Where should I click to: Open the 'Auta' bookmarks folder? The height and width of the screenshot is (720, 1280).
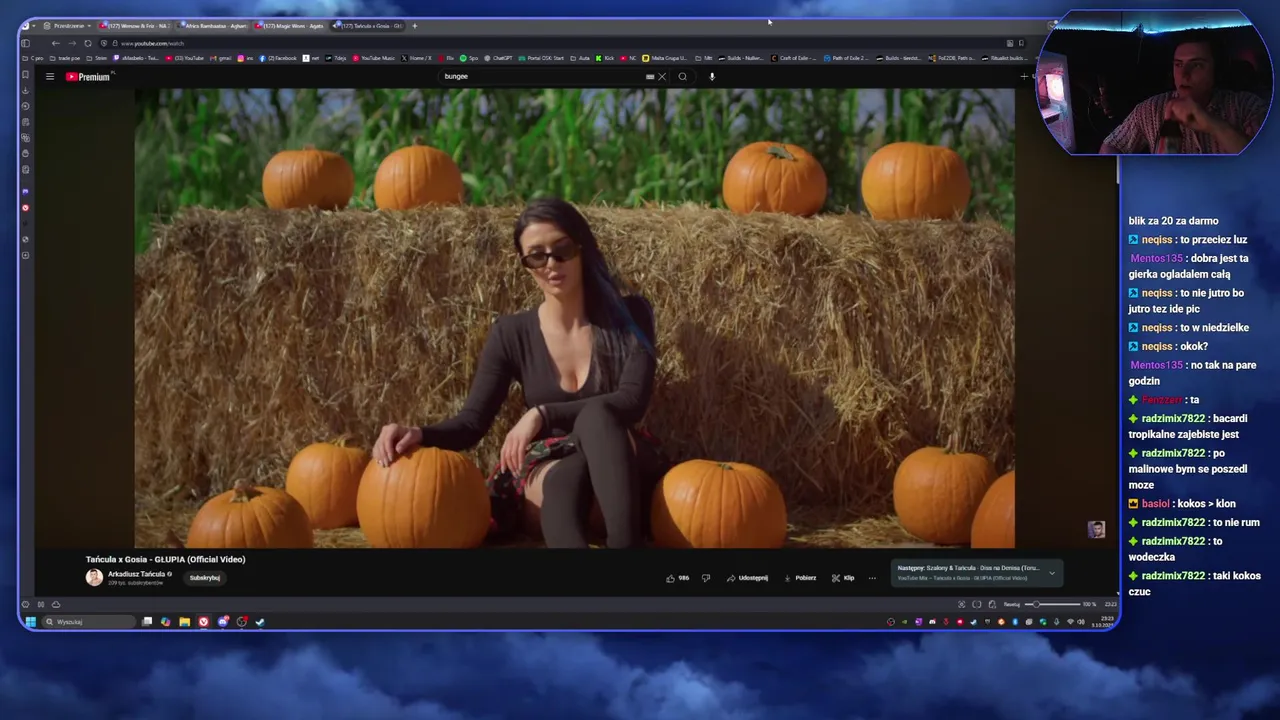579,58
